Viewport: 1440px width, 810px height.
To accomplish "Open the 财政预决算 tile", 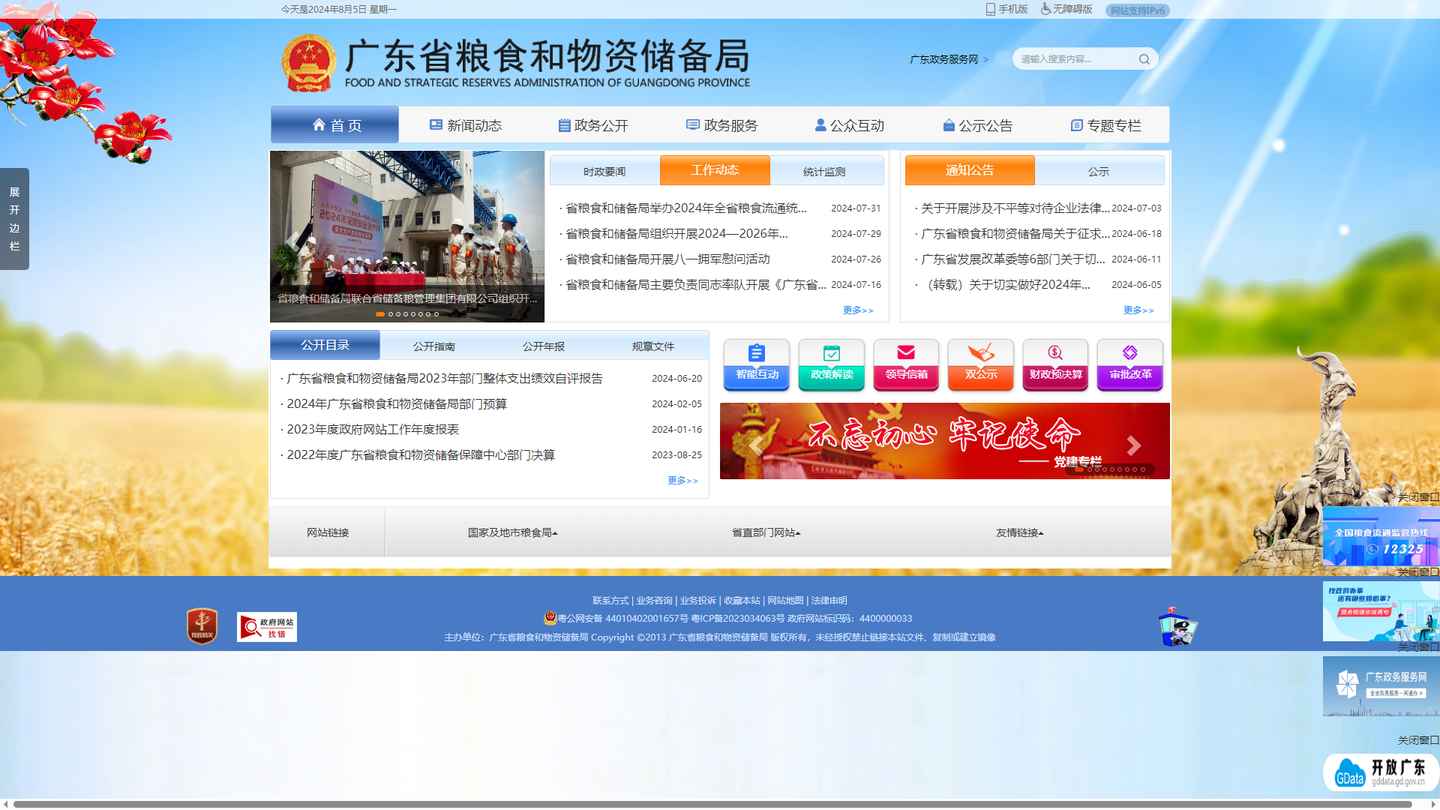I will (x=1055, y=364).
